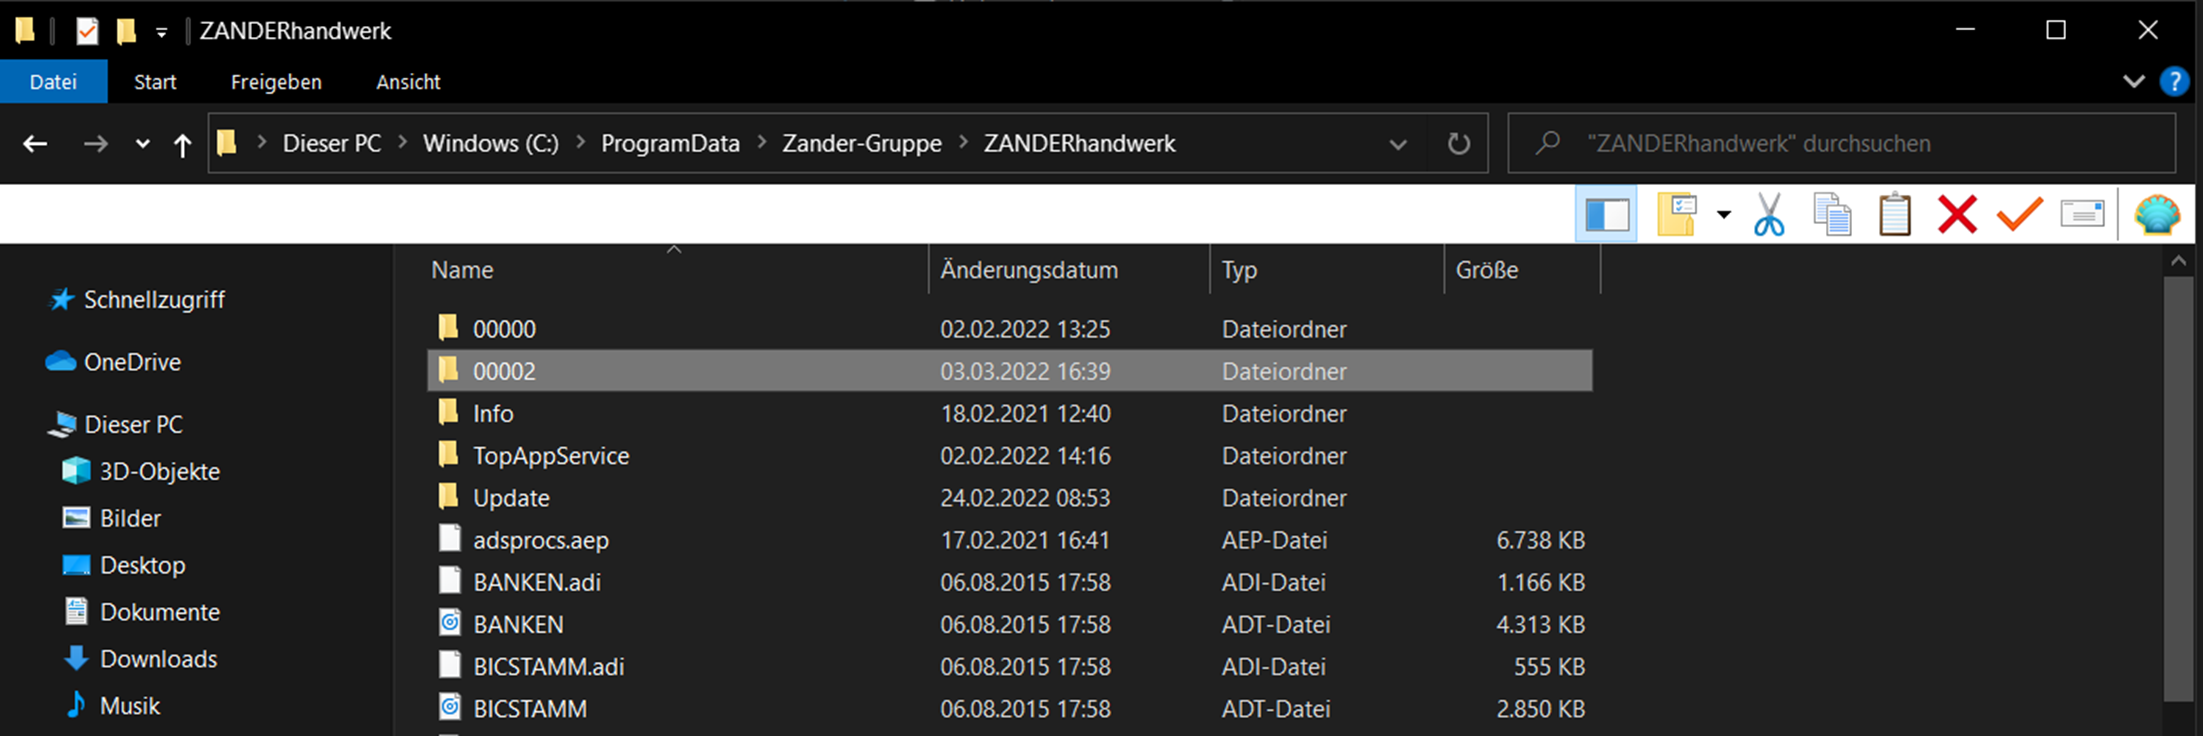Sort files by Änderungsdatum column header
This screenshot has height=736, width=2203.
click(x=1029, y=270)
